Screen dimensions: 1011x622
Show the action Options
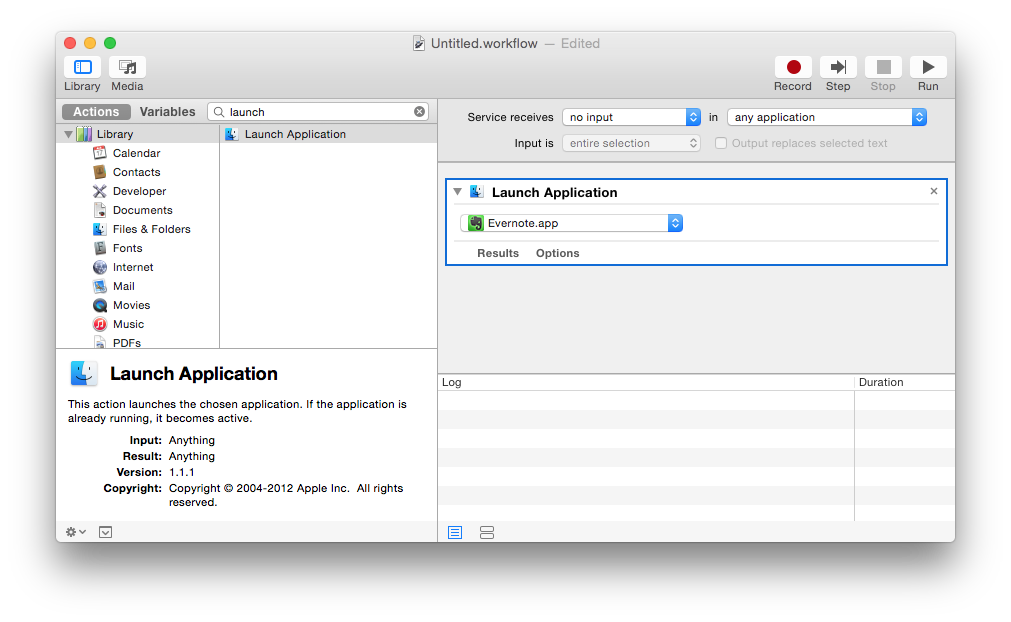click(558, 253)
